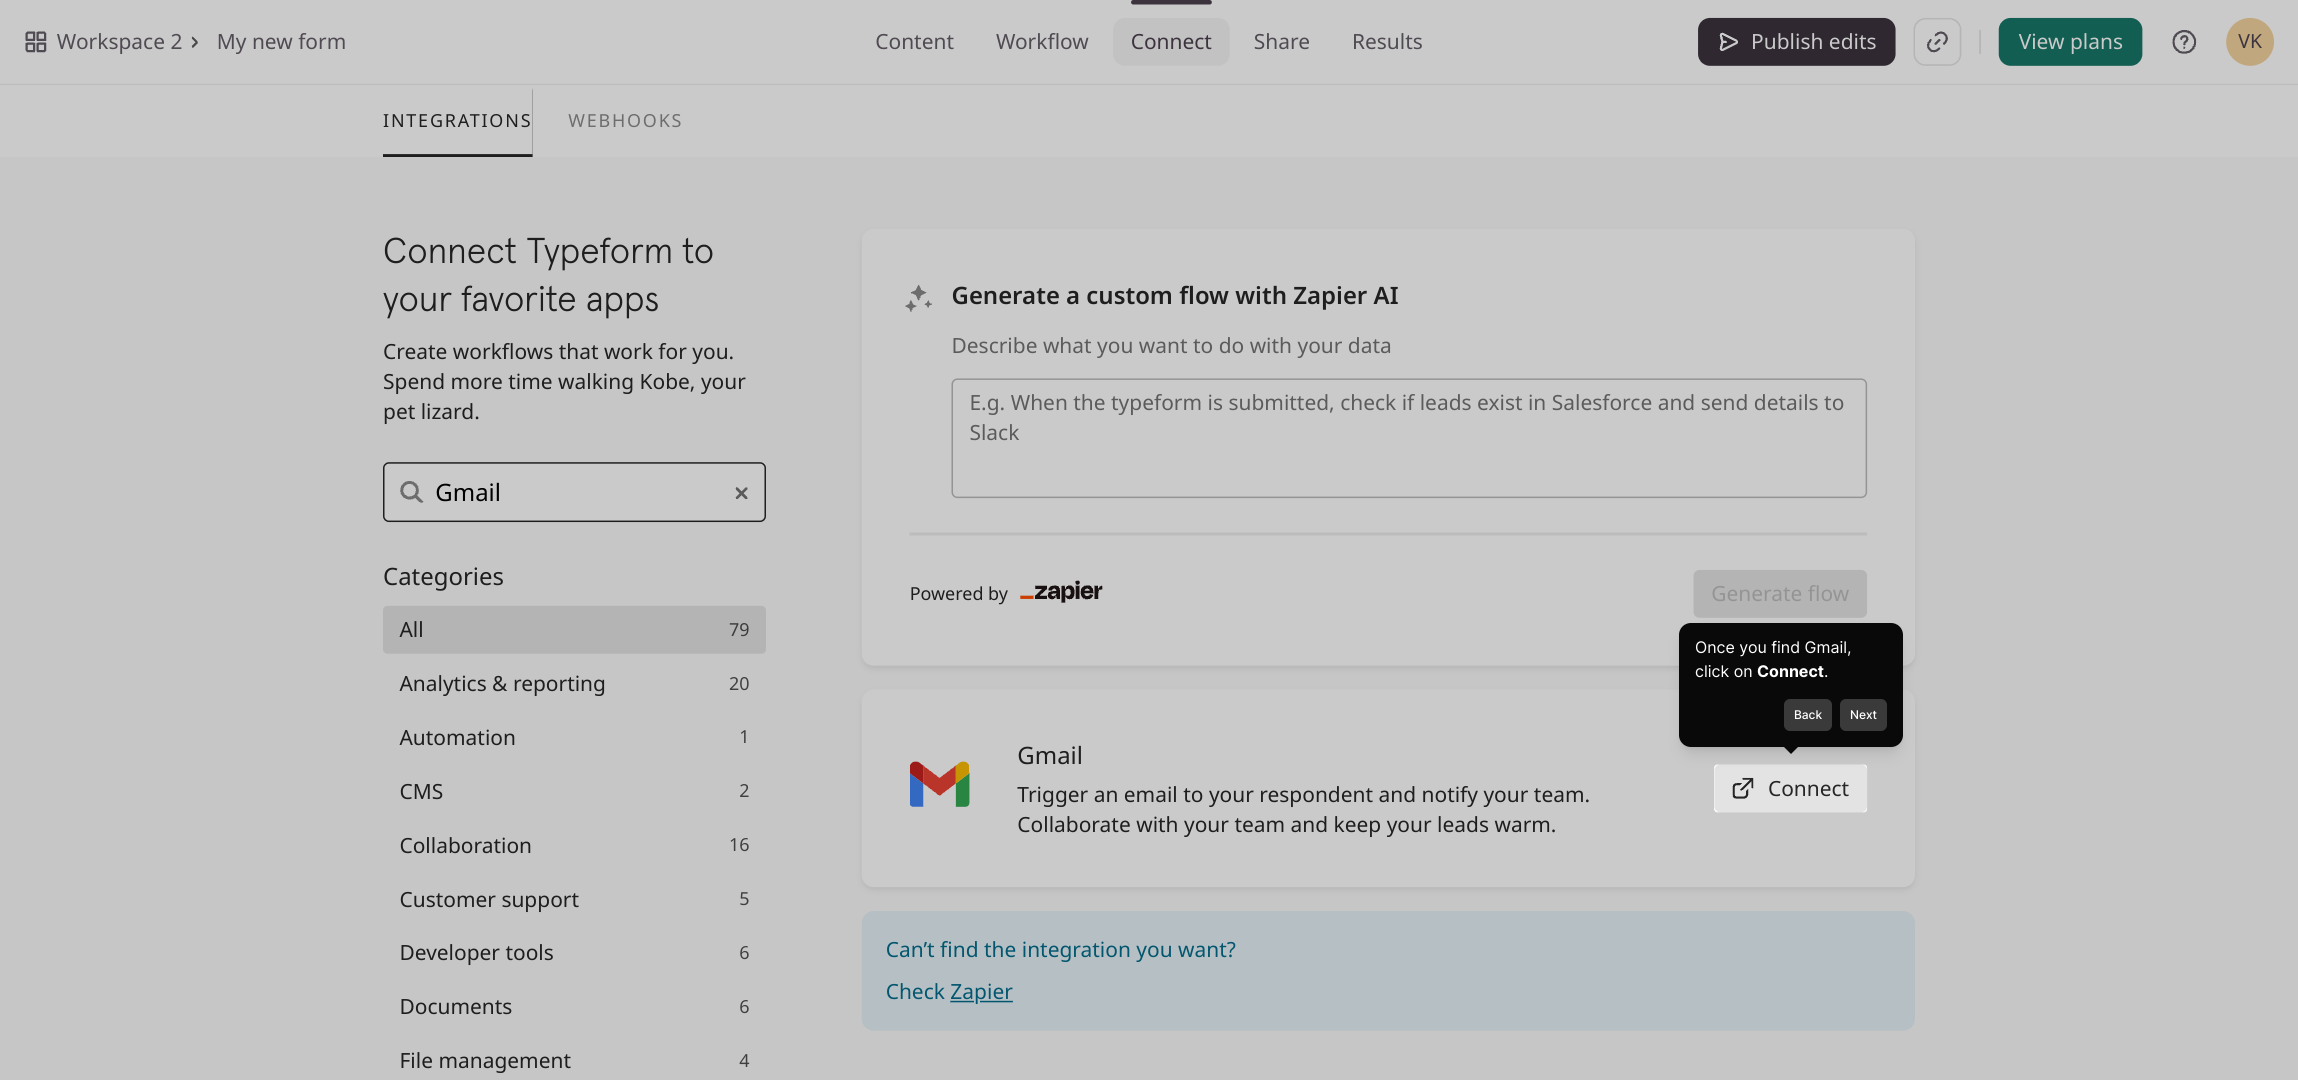Filter by Developer tools category

pos(574,953)
